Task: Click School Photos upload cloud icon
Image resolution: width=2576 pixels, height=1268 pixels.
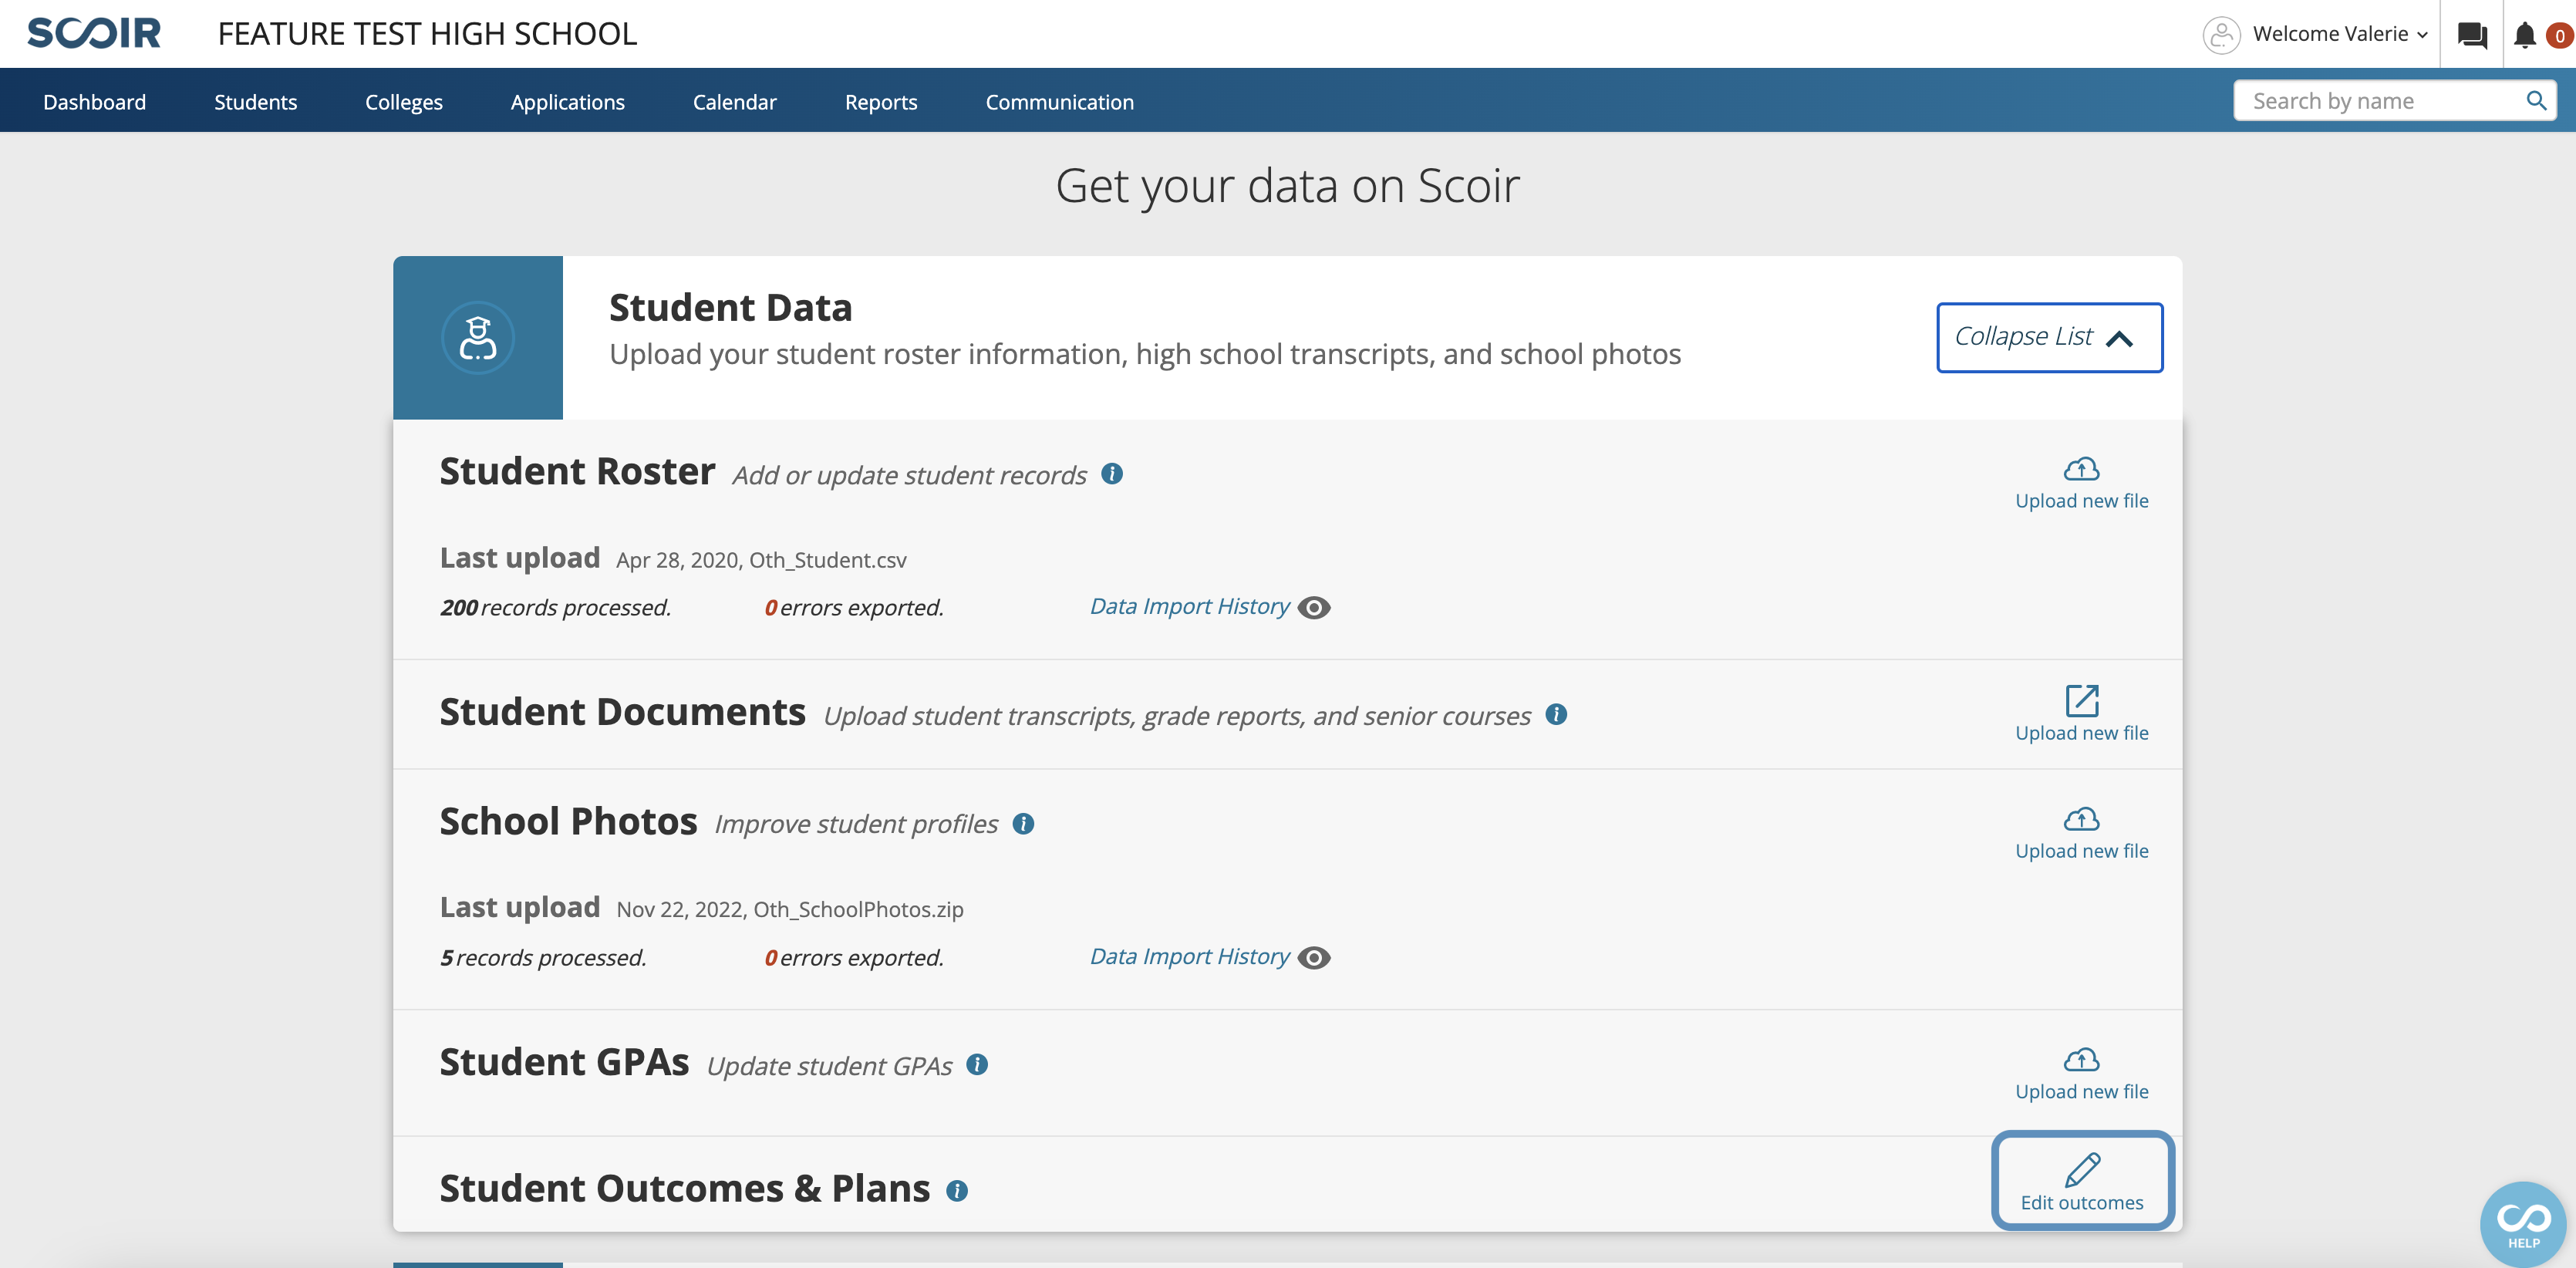Action: [x=2081, y=819]
